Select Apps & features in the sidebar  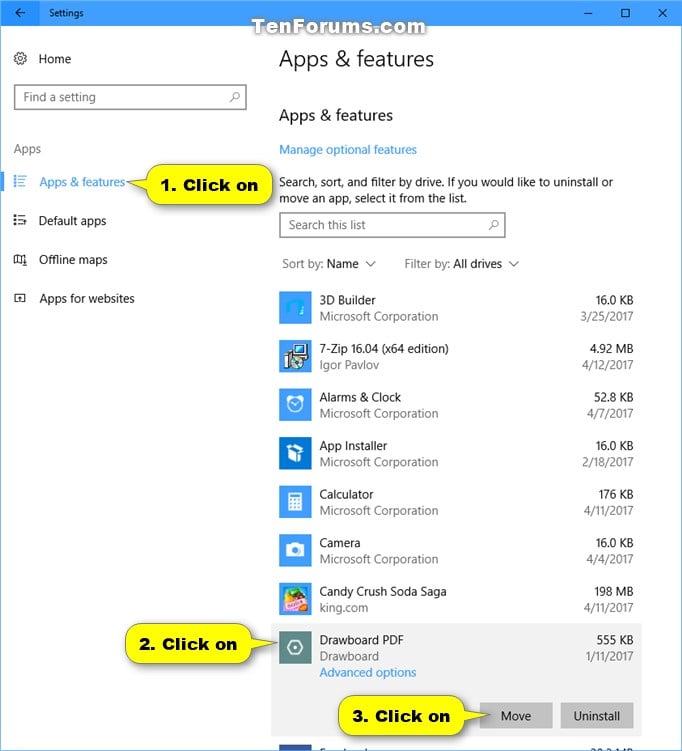click(82, 182)
